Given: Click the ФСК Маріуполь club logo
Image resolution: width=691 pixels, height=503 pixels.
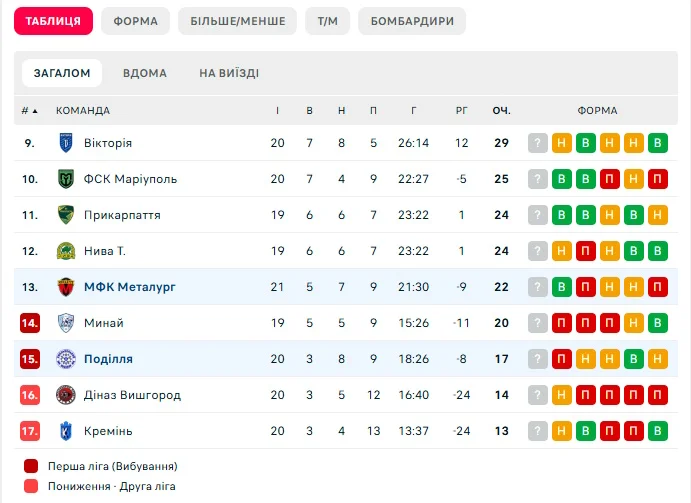Looking at the screenshot, I should pyautogui.click(x=66, y=179).
